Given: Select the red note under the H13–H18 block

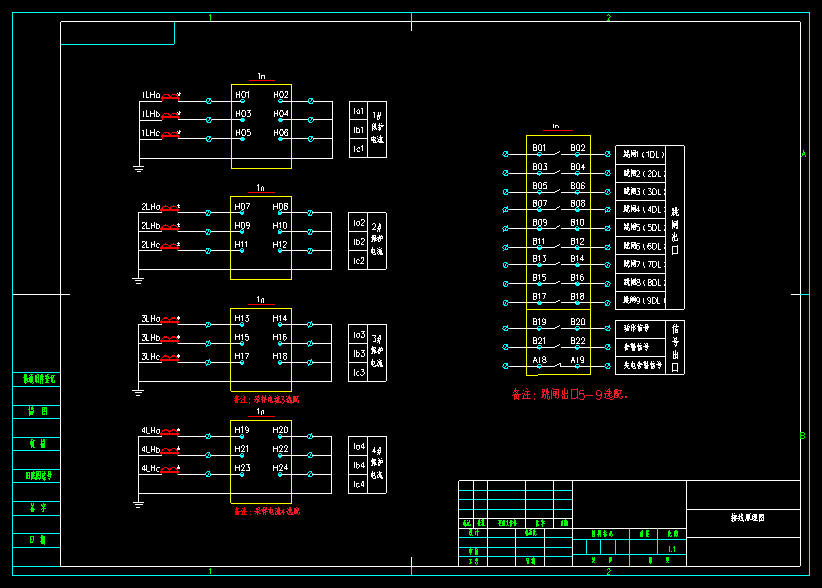Looking at the screenshot, I should (266, 399).
